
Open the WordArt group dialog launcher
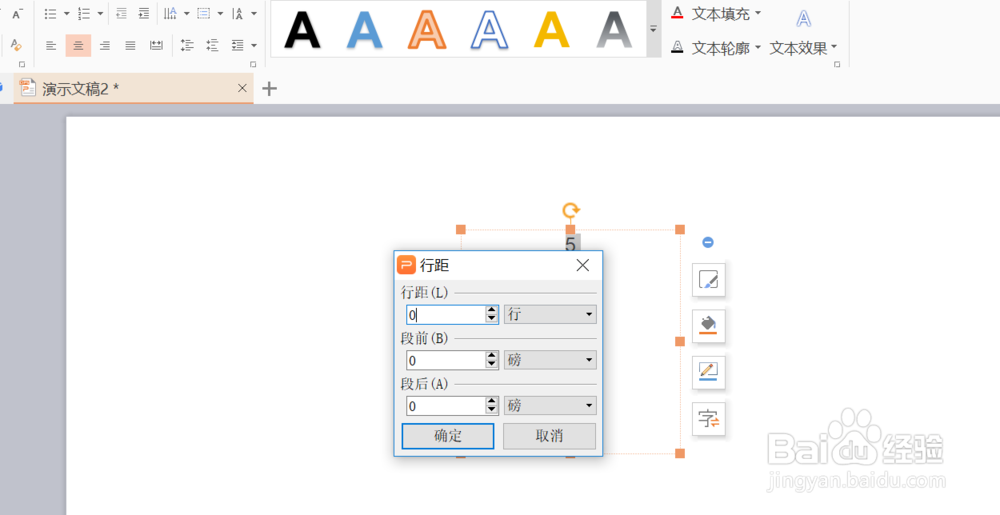coord(837,64)
